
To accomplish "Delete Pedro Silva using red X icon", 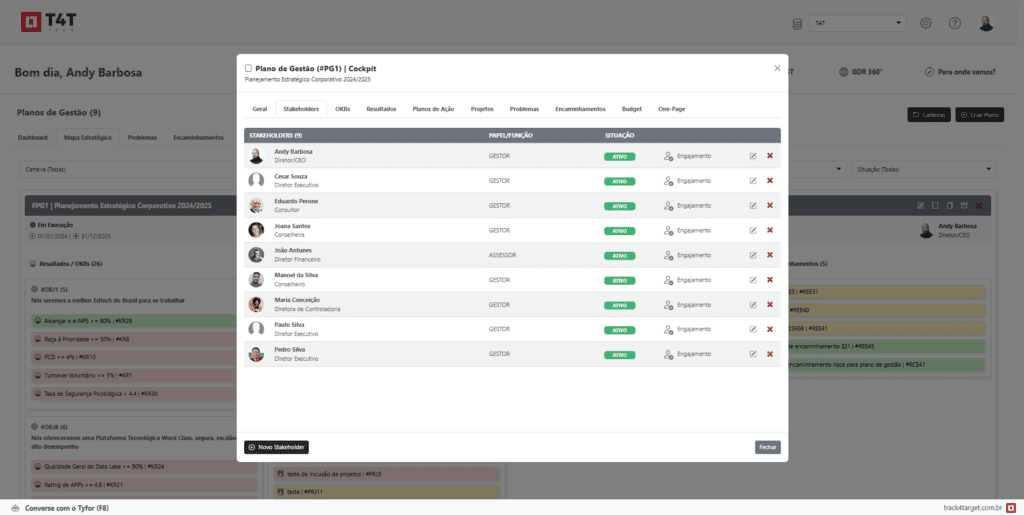I will click(x=769, y=355).
